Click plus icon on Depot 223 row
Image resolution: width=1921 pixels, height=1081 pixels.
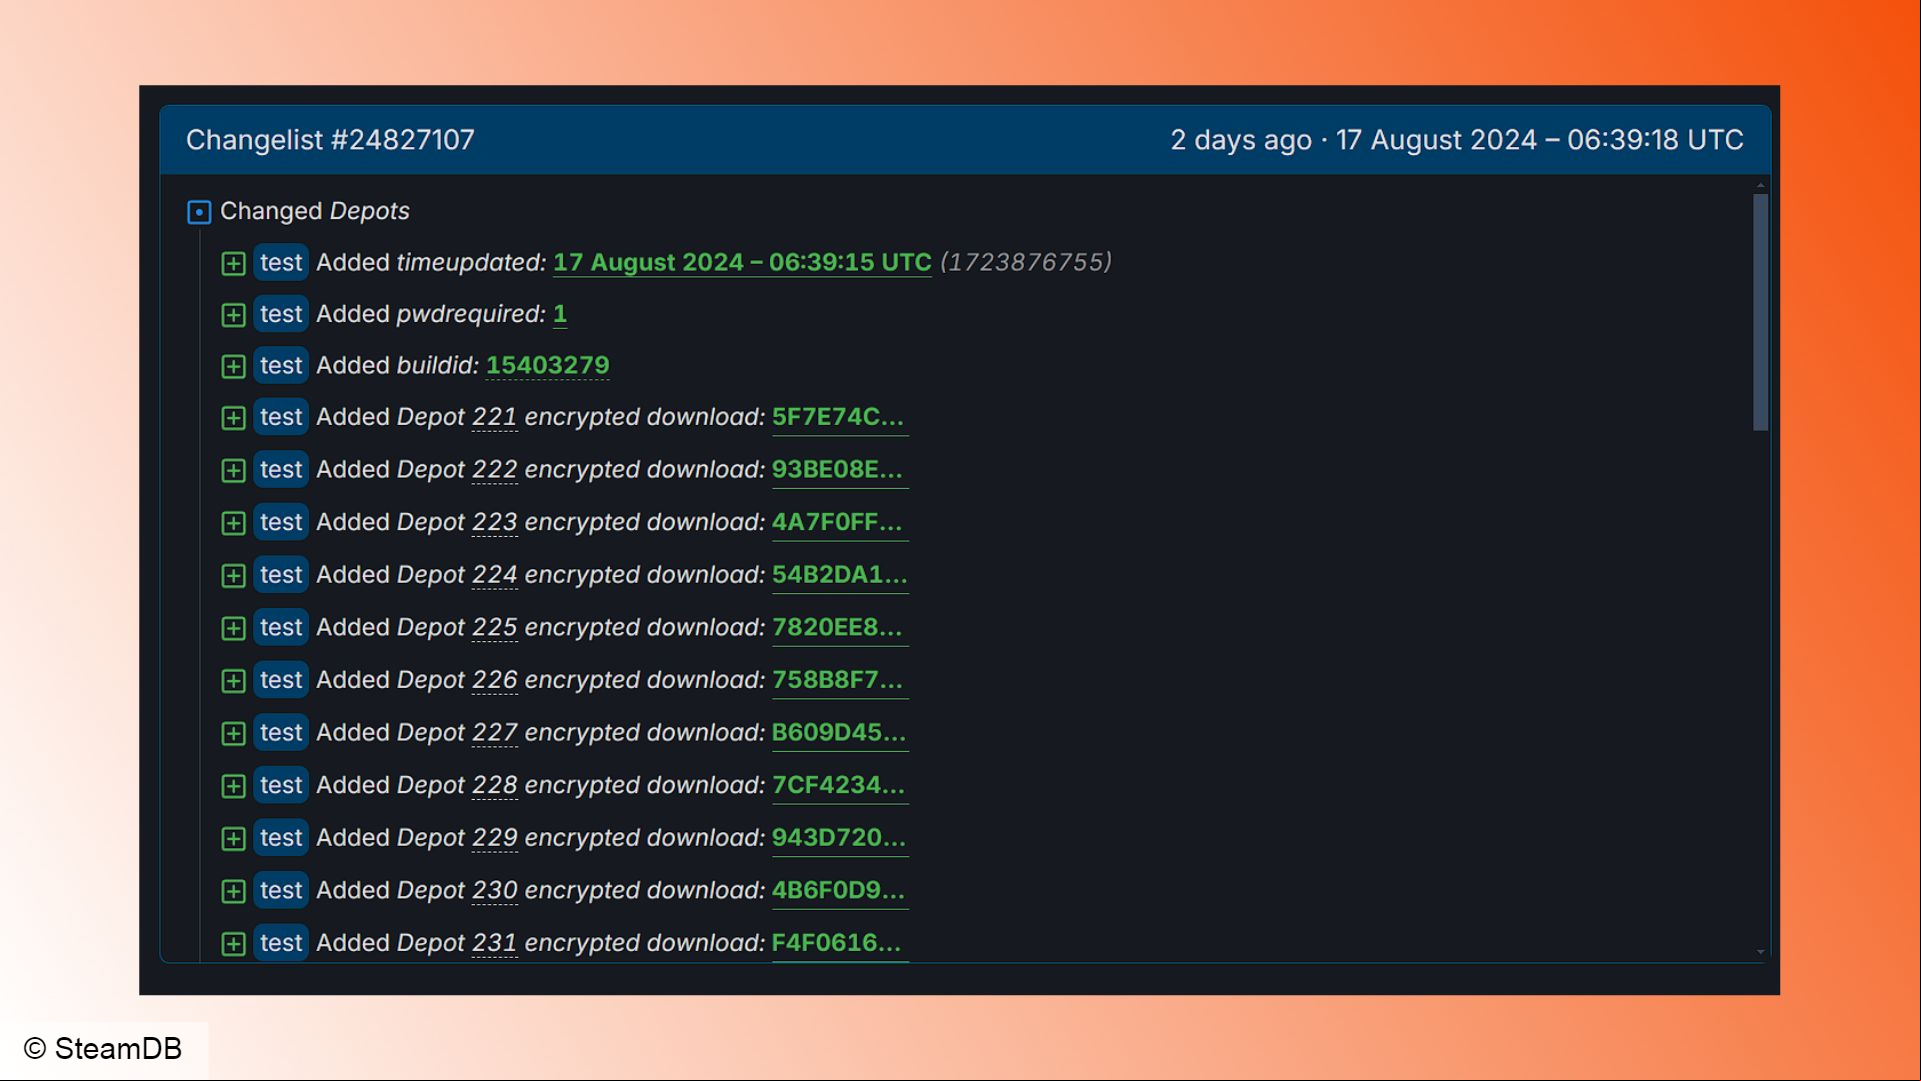233,523
